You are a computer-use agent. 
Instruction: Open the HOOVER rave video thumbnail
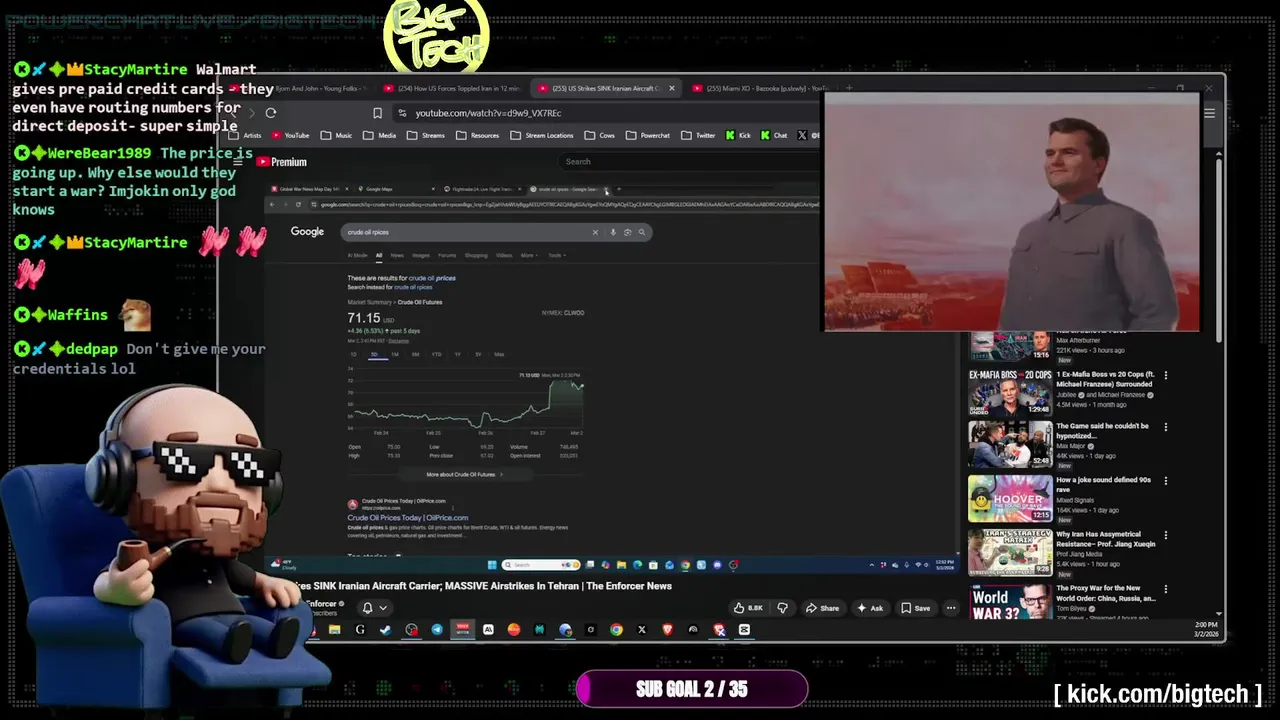click(x=1010, y=498)
